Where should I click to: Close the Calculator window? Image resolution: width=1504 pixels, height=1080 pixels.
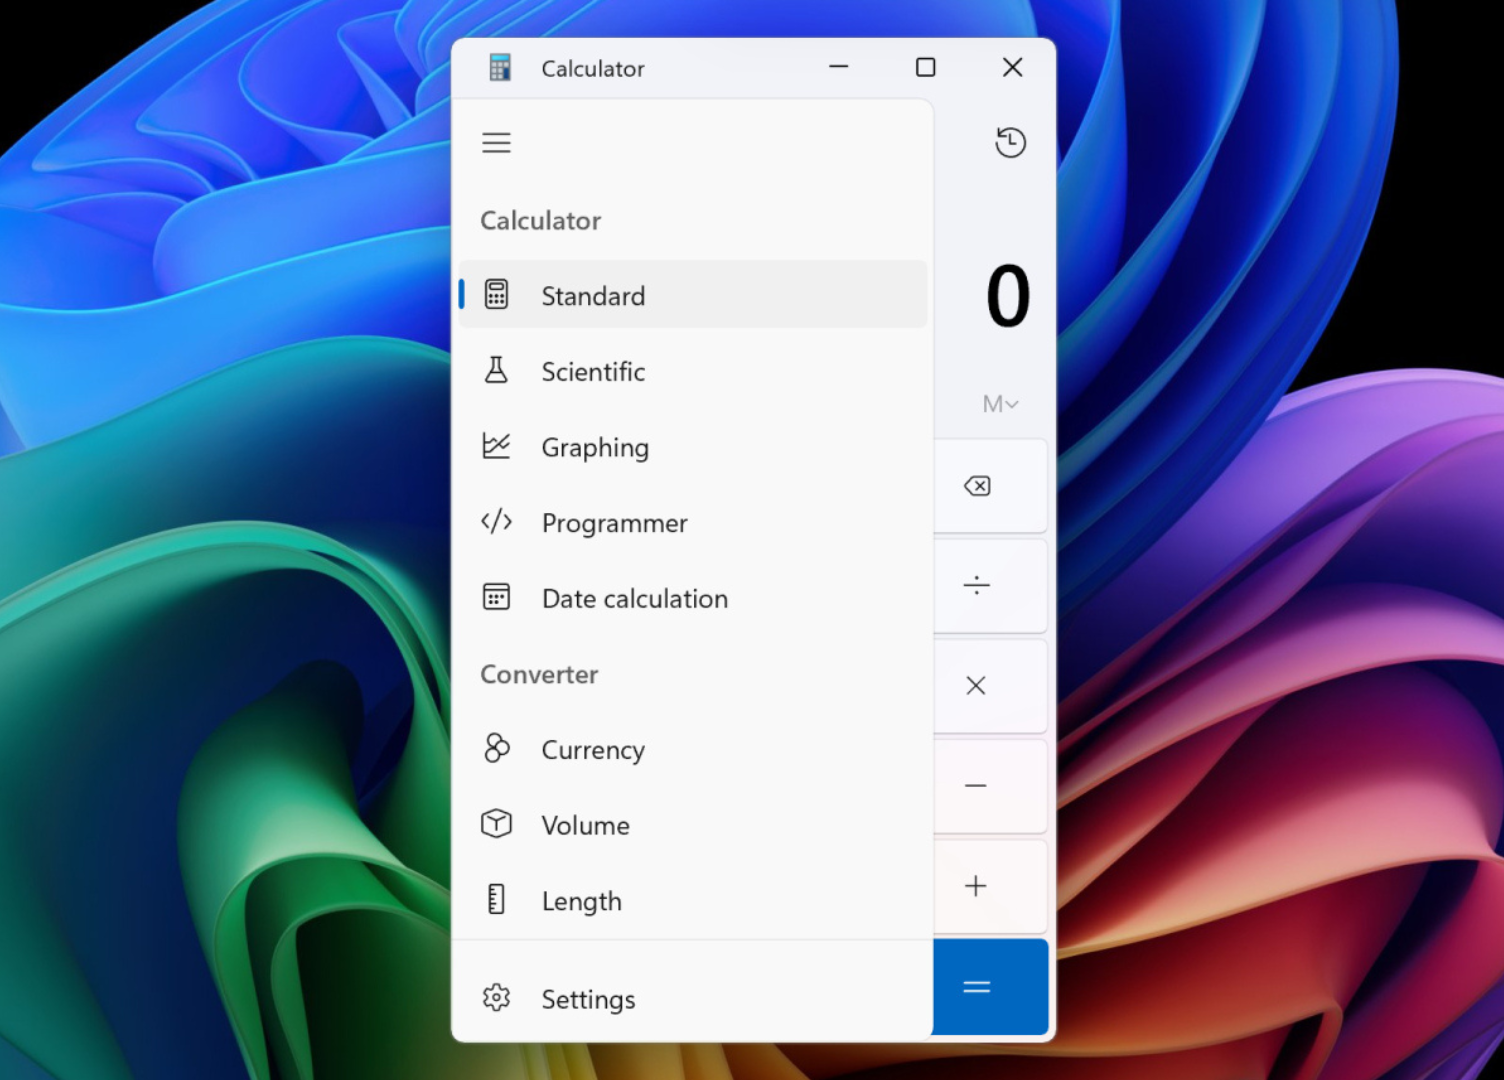pos(1012,67)
